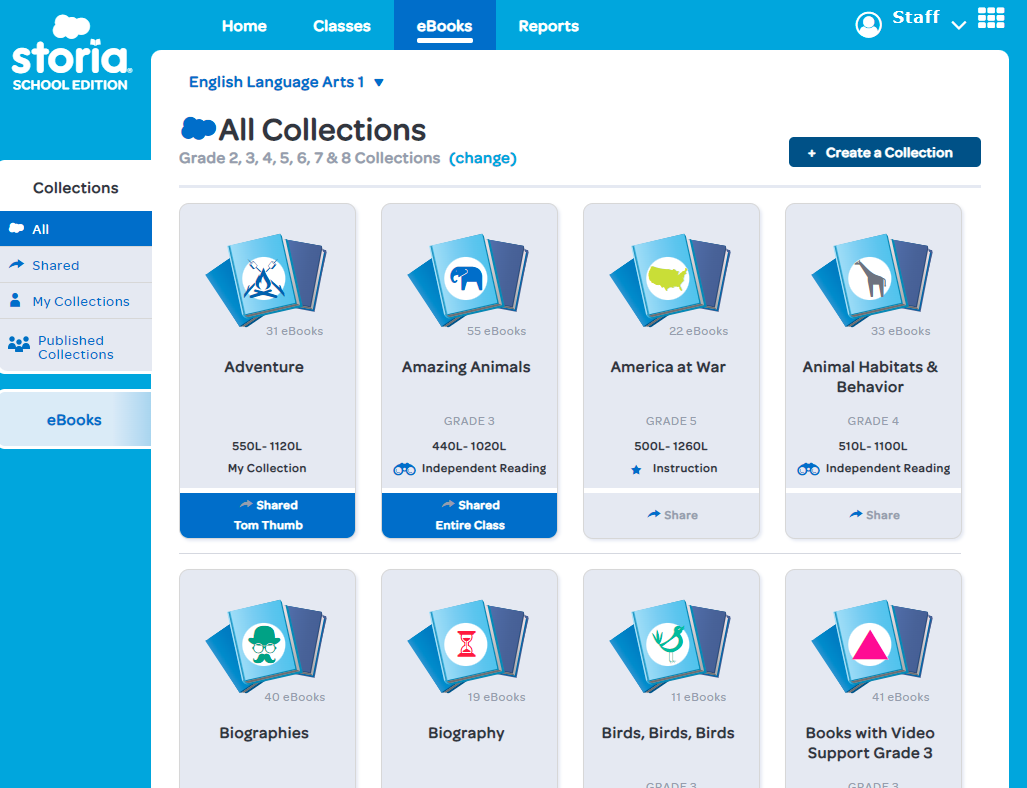This screenshot has height=788, width=1027.
Task: Click the Amazing Animals collection title
Action: pyautogui.click(x=466, y=367)
